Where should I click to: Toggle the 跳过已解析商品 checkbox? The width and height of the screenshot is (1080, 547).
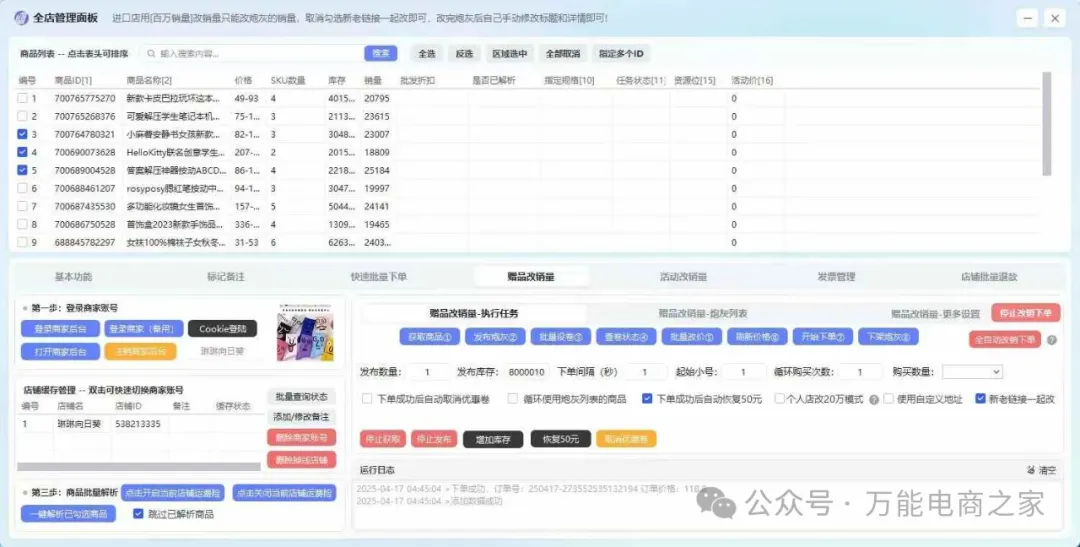pos(139,514)
